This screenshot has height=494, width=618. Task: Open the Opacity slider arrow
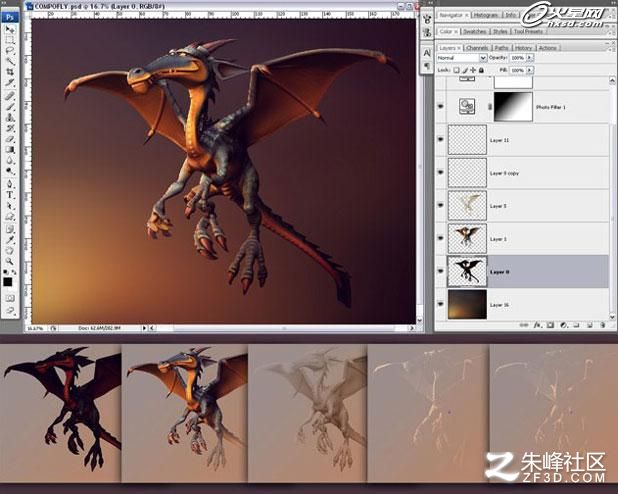(x=530, y=58)
